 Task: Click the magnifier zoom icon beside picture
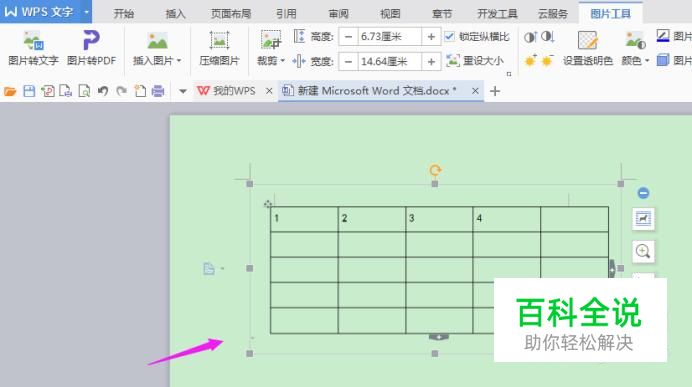pos(643,252)
